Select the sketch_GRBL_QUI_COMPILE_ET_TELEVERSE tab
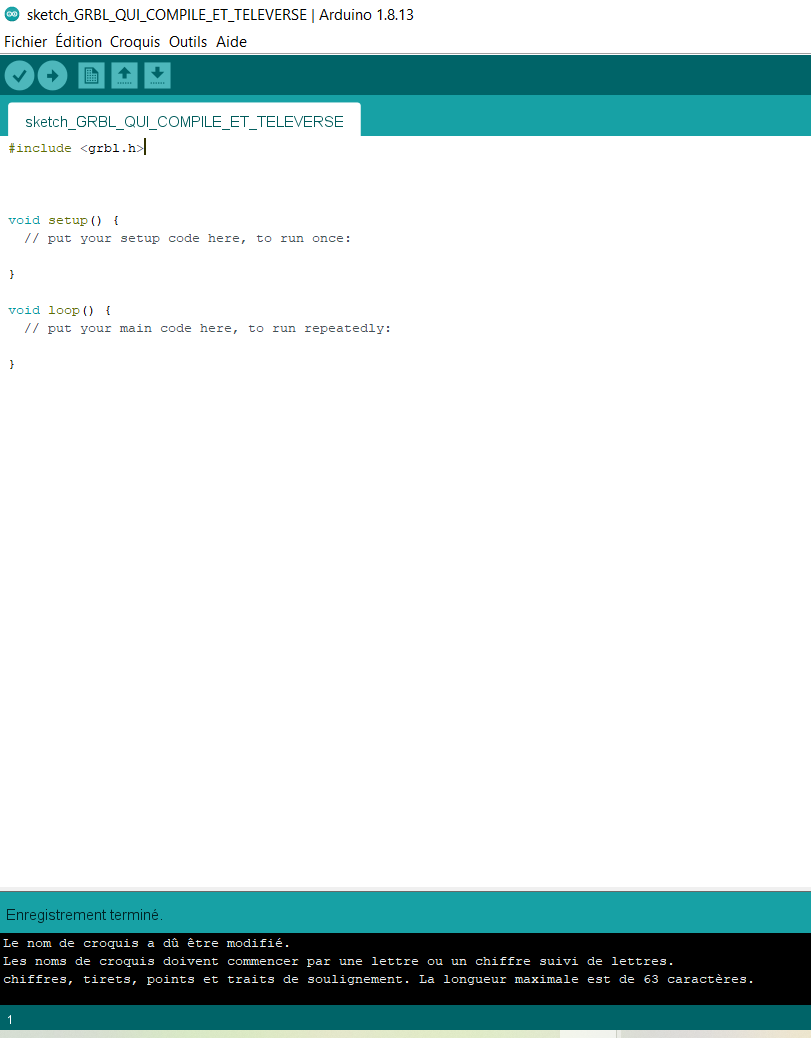 point(184,121)
